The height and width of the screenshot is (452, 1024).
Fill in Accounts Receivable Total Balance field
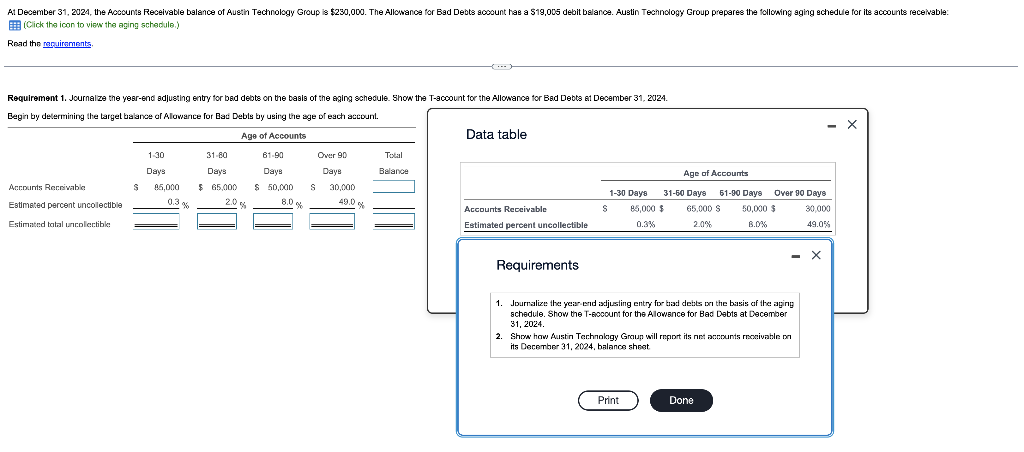[394, 187]
